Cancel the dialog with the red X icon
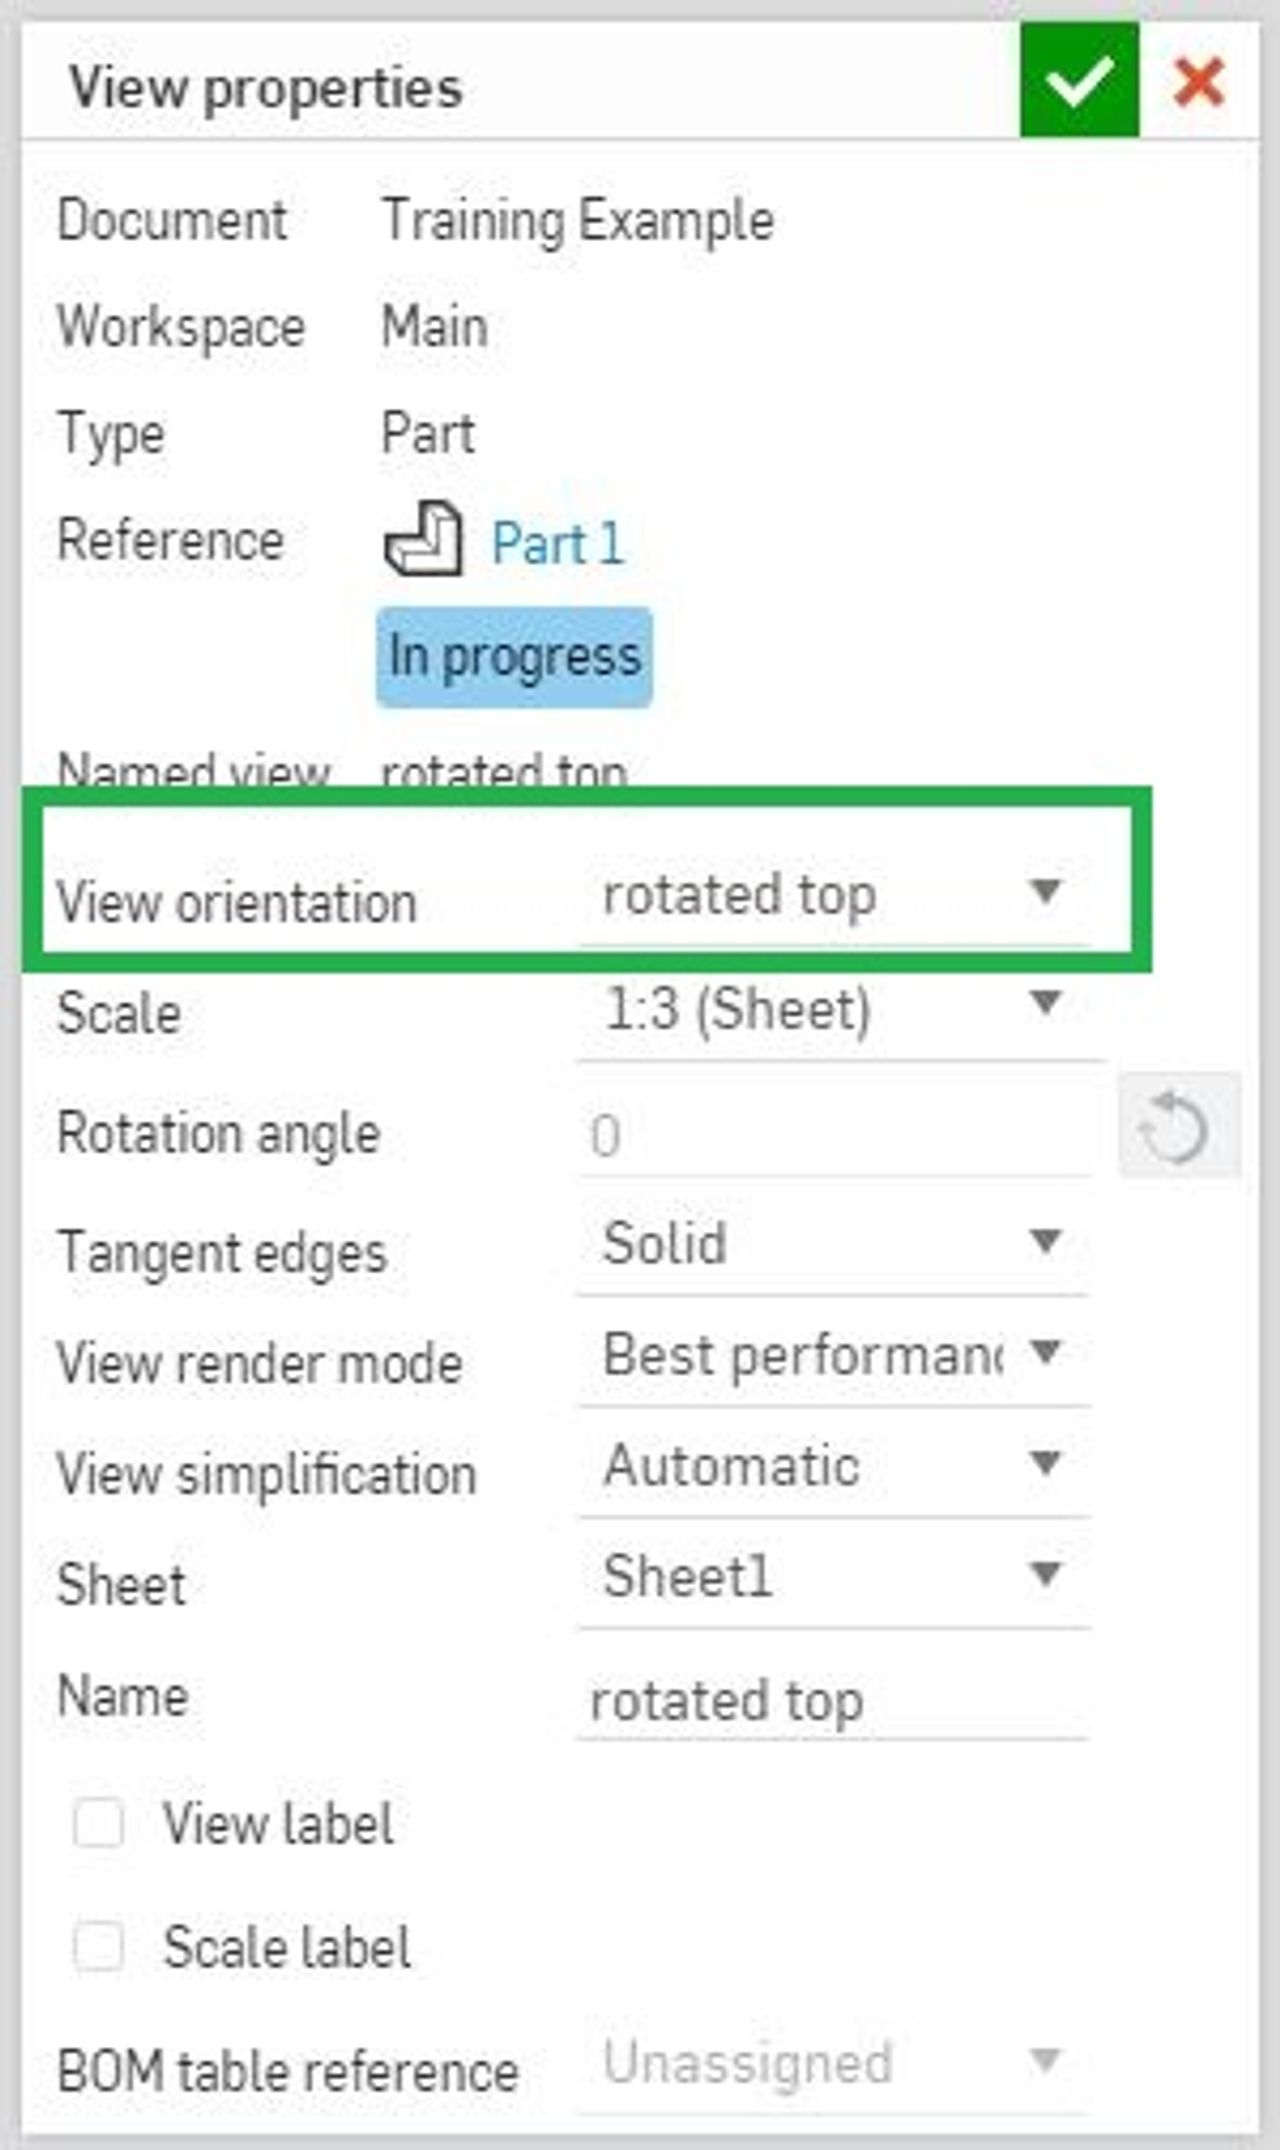The image size is (1280, 2150). coord(1199,82)
